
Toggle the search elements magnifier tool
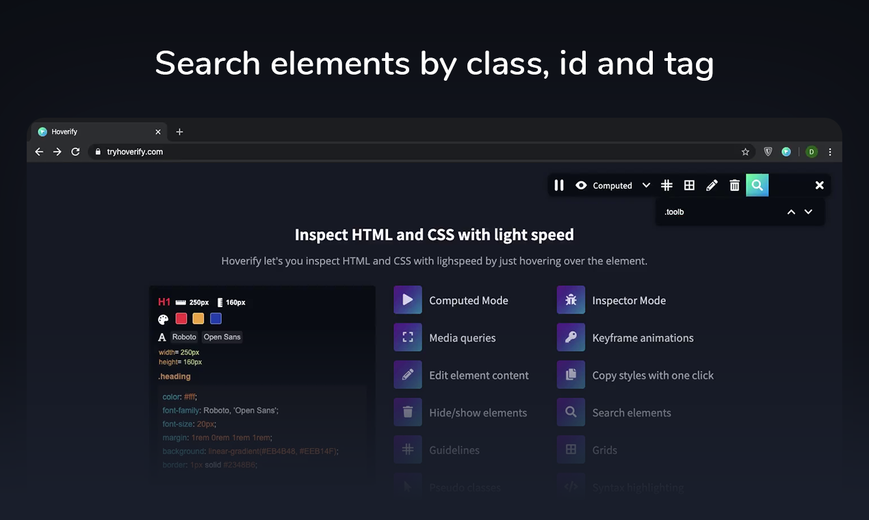coord(757,185)
